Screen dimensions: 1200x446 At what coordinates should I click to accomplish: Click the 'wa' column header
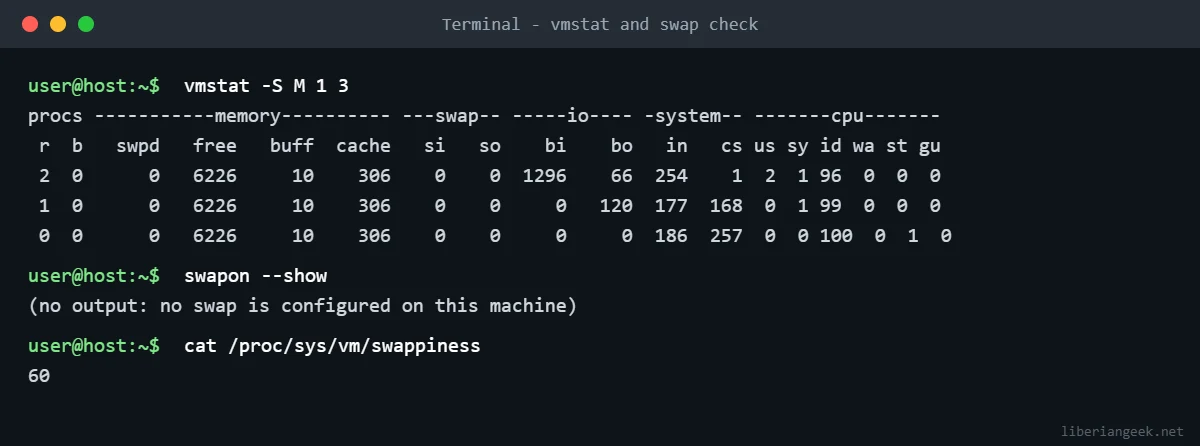click(864, 146)
